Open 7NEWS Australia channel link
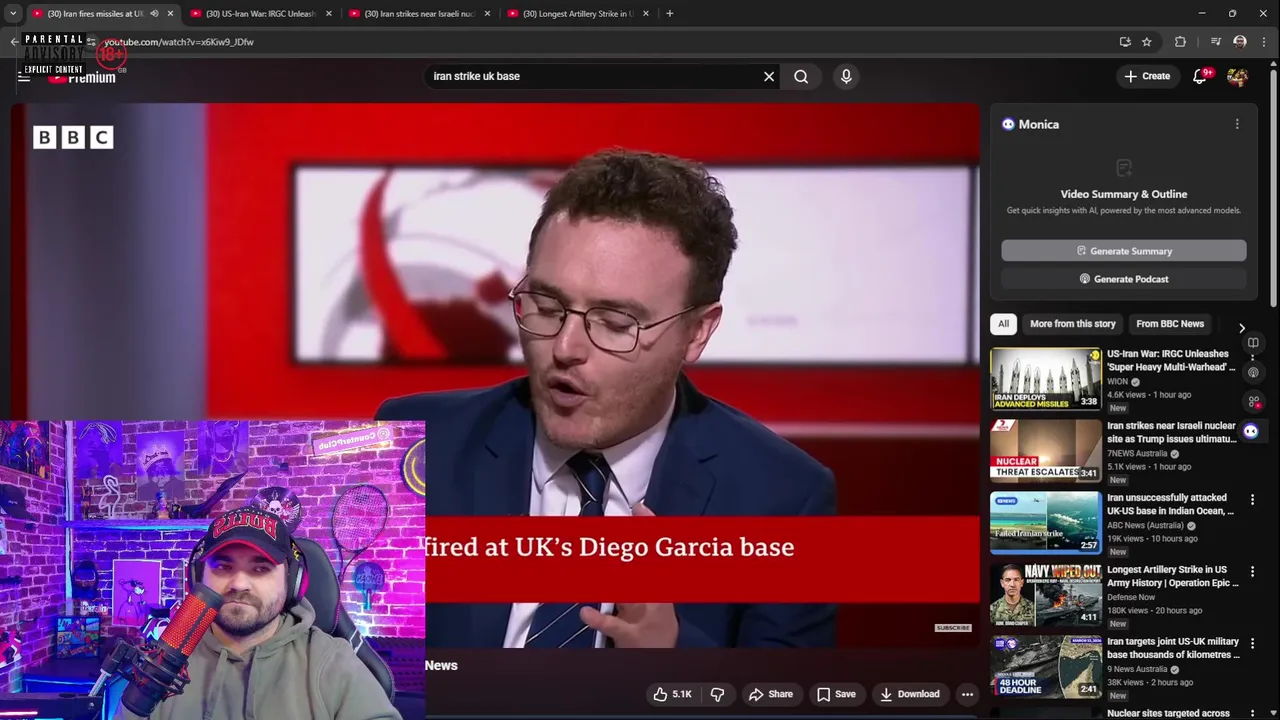 (1137, 453)
